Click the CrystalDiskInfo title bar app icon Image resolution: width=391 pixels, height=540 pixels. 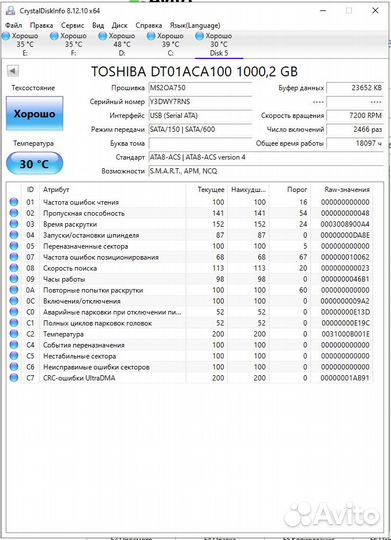(x=11, y=11)
